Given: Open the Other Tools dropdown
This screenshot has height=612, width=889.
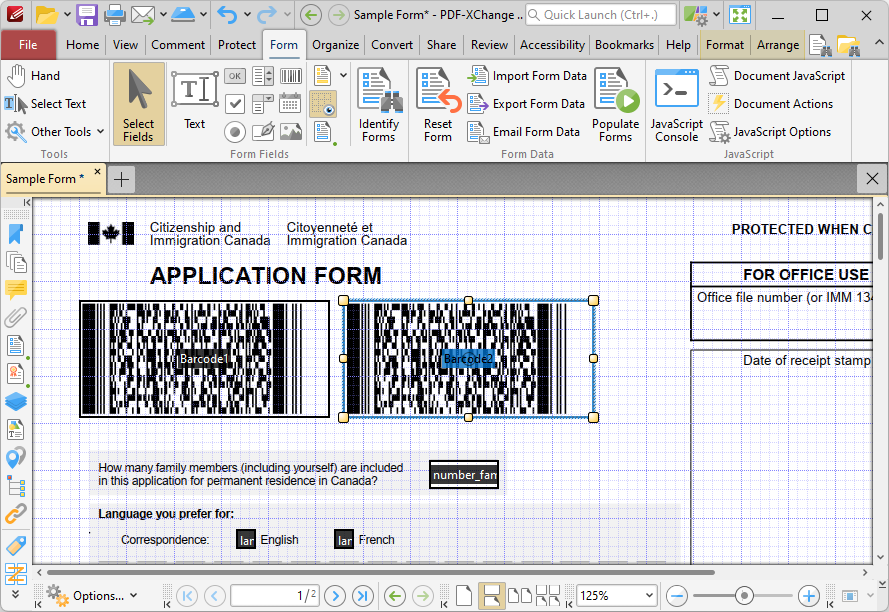Looking at the screenshot, I should 54,131.
